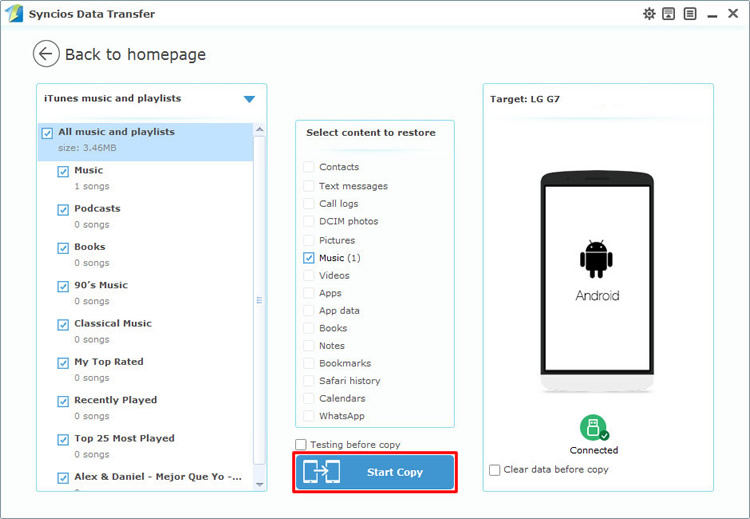Toggle the My Top Rated checkbox
The height and width of the screenshot is (519, 750).
pos(63,363)
